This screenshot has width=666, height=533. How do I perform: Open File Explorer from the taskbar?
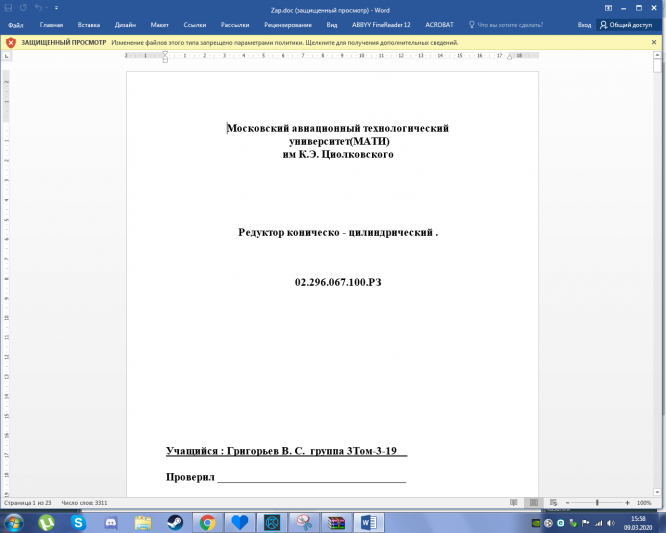[x=143, y=522]
